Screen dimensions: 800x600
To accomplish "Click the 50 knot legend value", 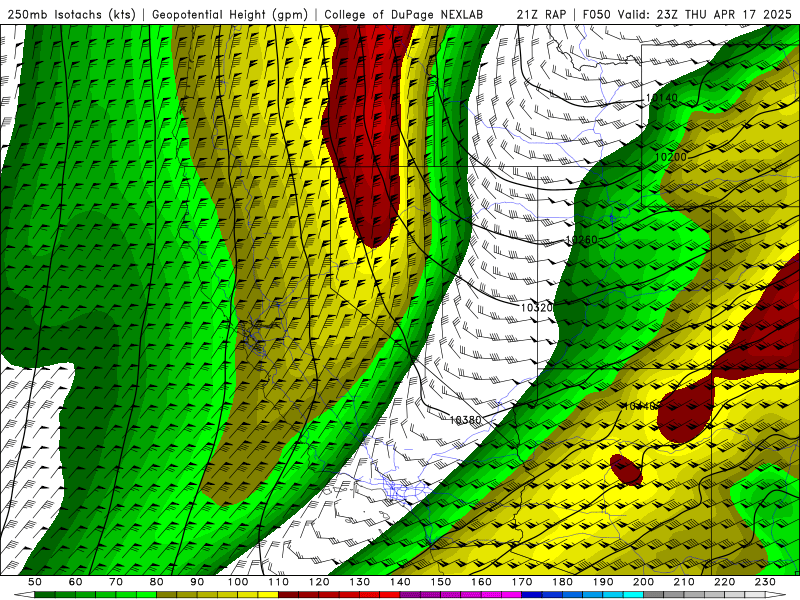I will pos(35,582).
